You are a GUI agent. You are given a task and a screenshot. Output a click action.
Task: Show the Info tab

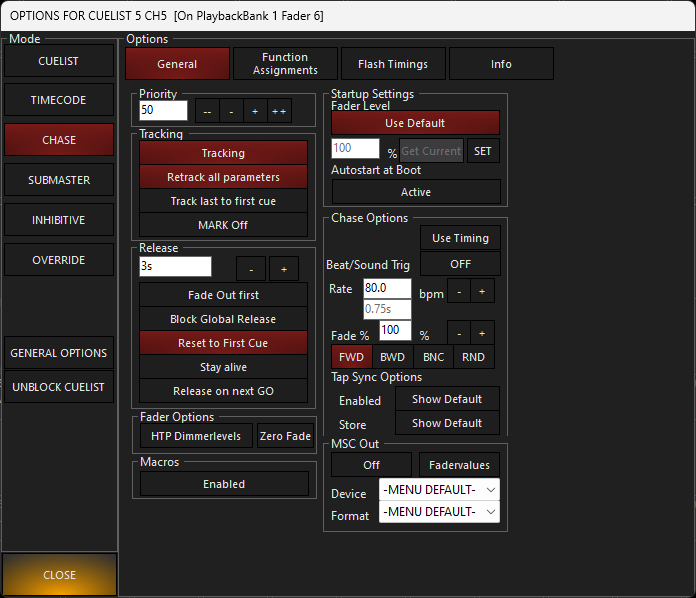pyautogui.click(x=501, y=64)
